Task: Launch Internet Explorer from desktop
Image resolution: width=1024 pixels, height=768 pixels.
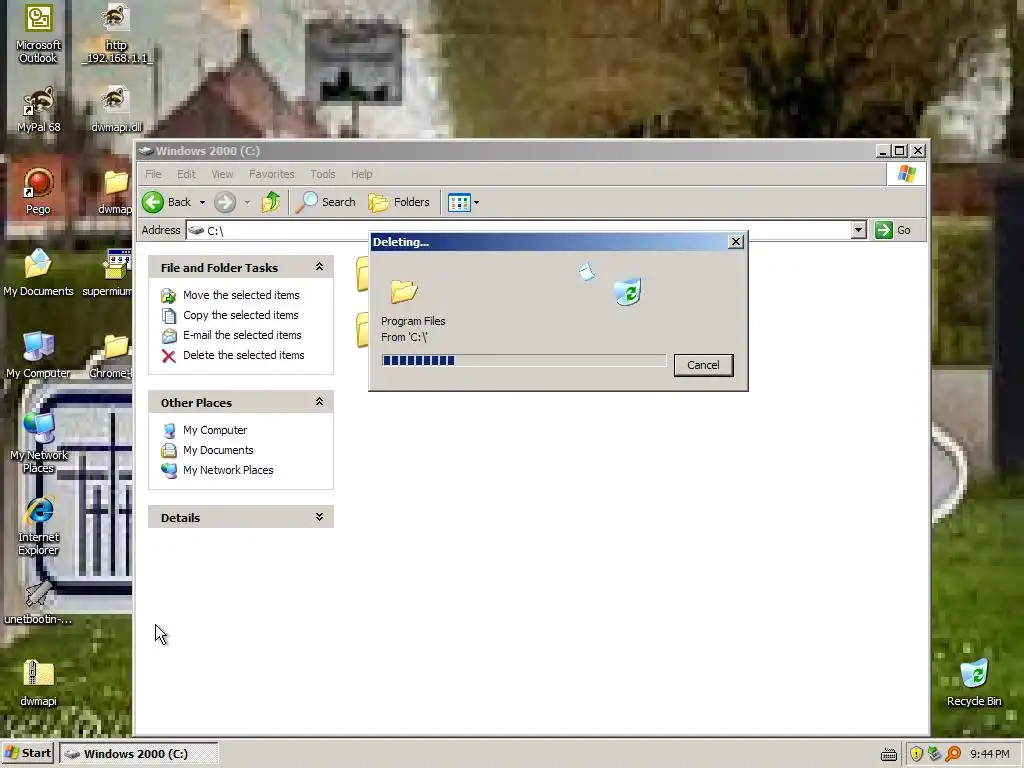Action: pyautogui.click(x=39, y=525)
